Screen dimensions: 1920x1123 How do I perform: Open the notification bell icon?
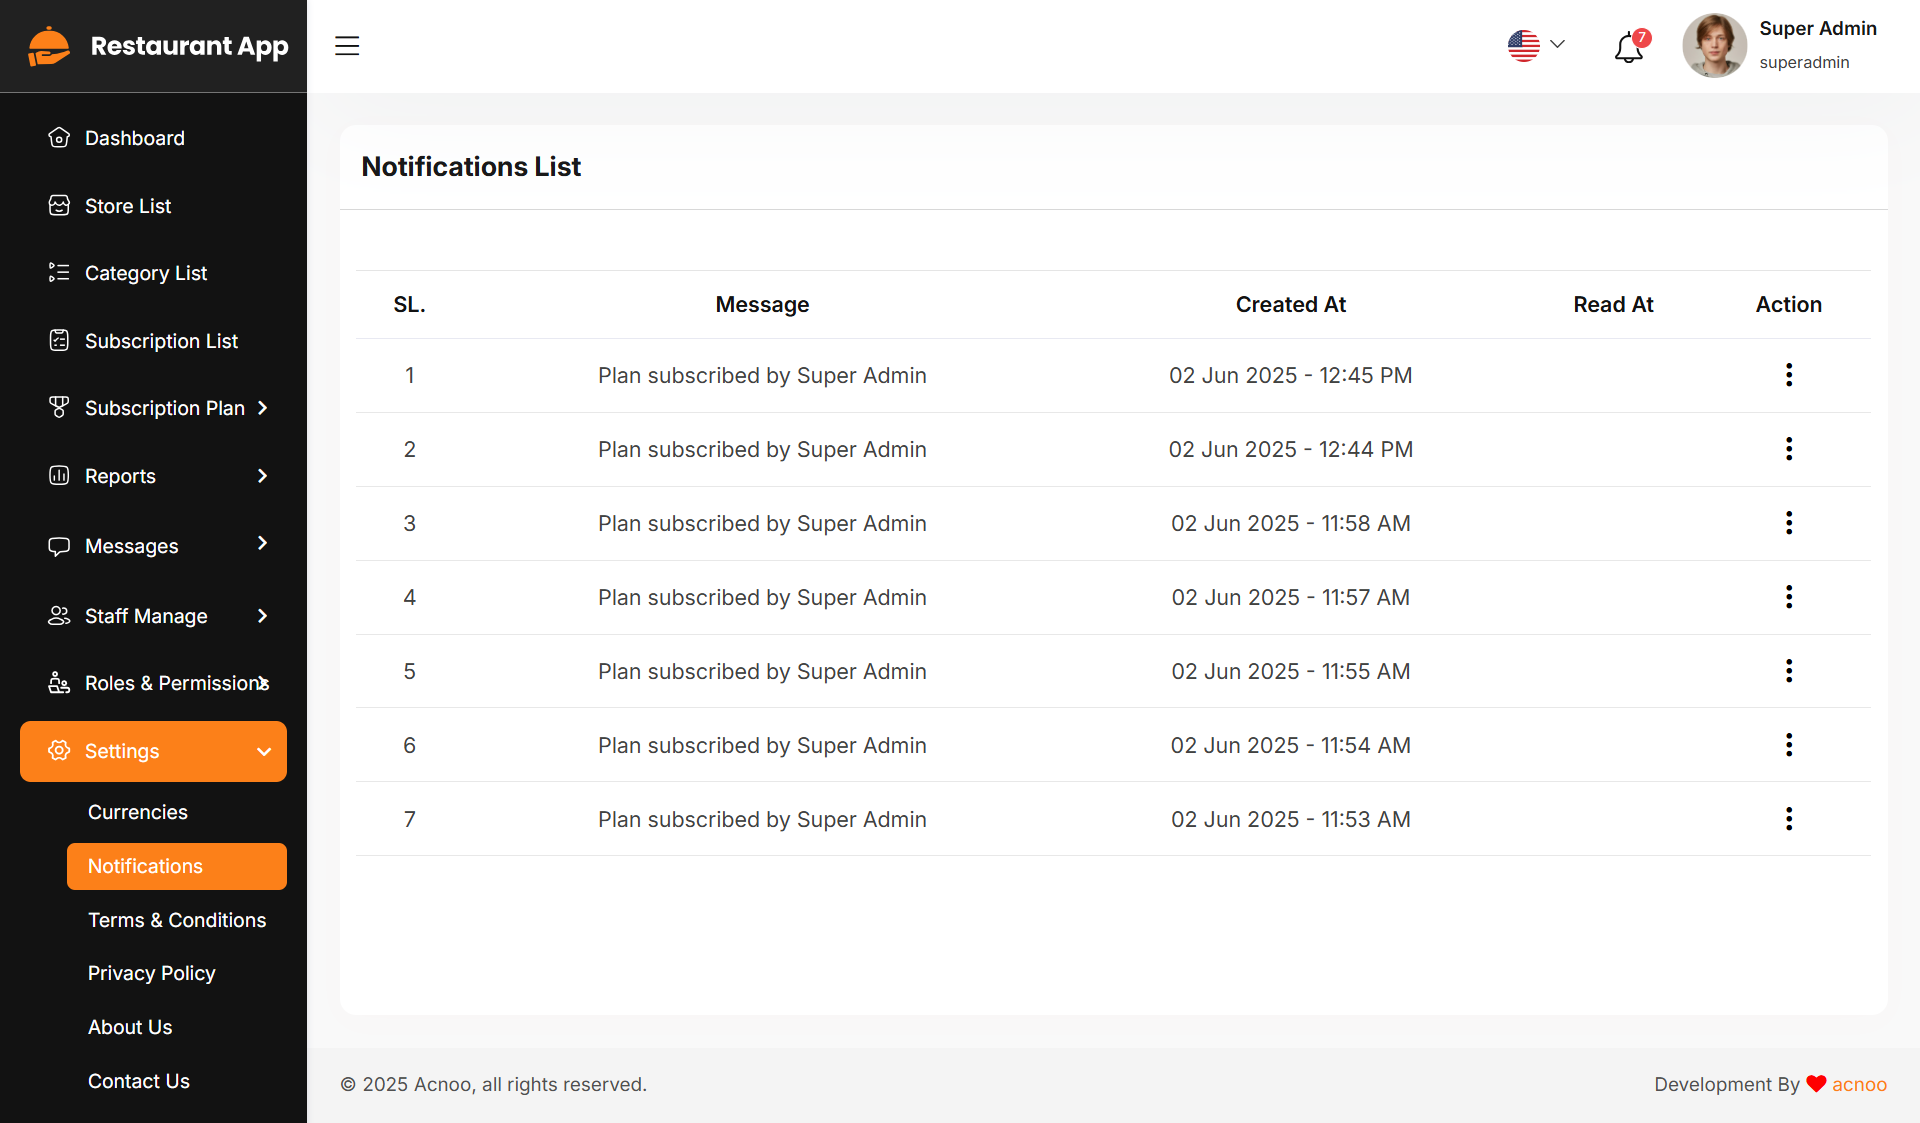click(x=1628, y=47)
